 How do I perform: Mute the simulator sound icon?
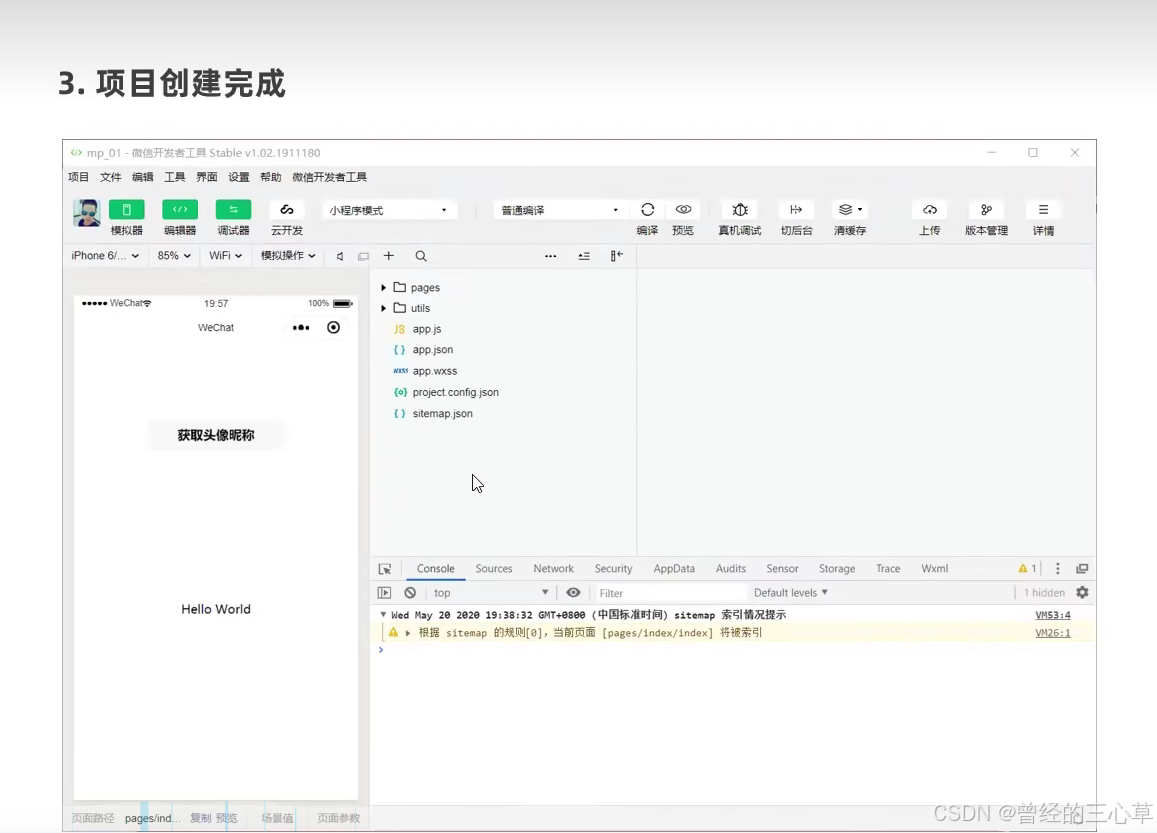pyautogui.click(x=339, y=256)
